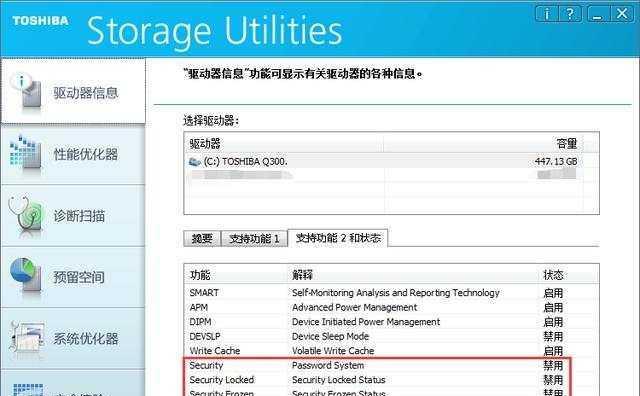
Task: Select the 性能优化器 performance optimizer icon
Action: point(25,153)
